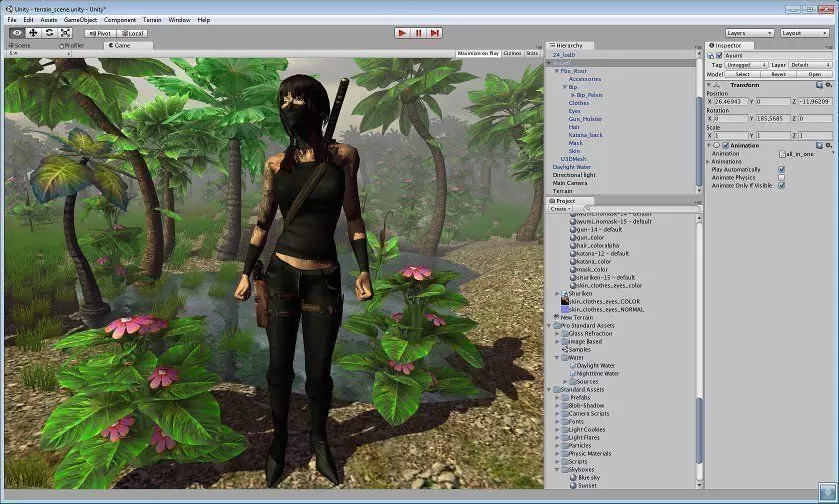839x504 pixels.
Task: Open the Animation component help icon
Action: (819, 146)
